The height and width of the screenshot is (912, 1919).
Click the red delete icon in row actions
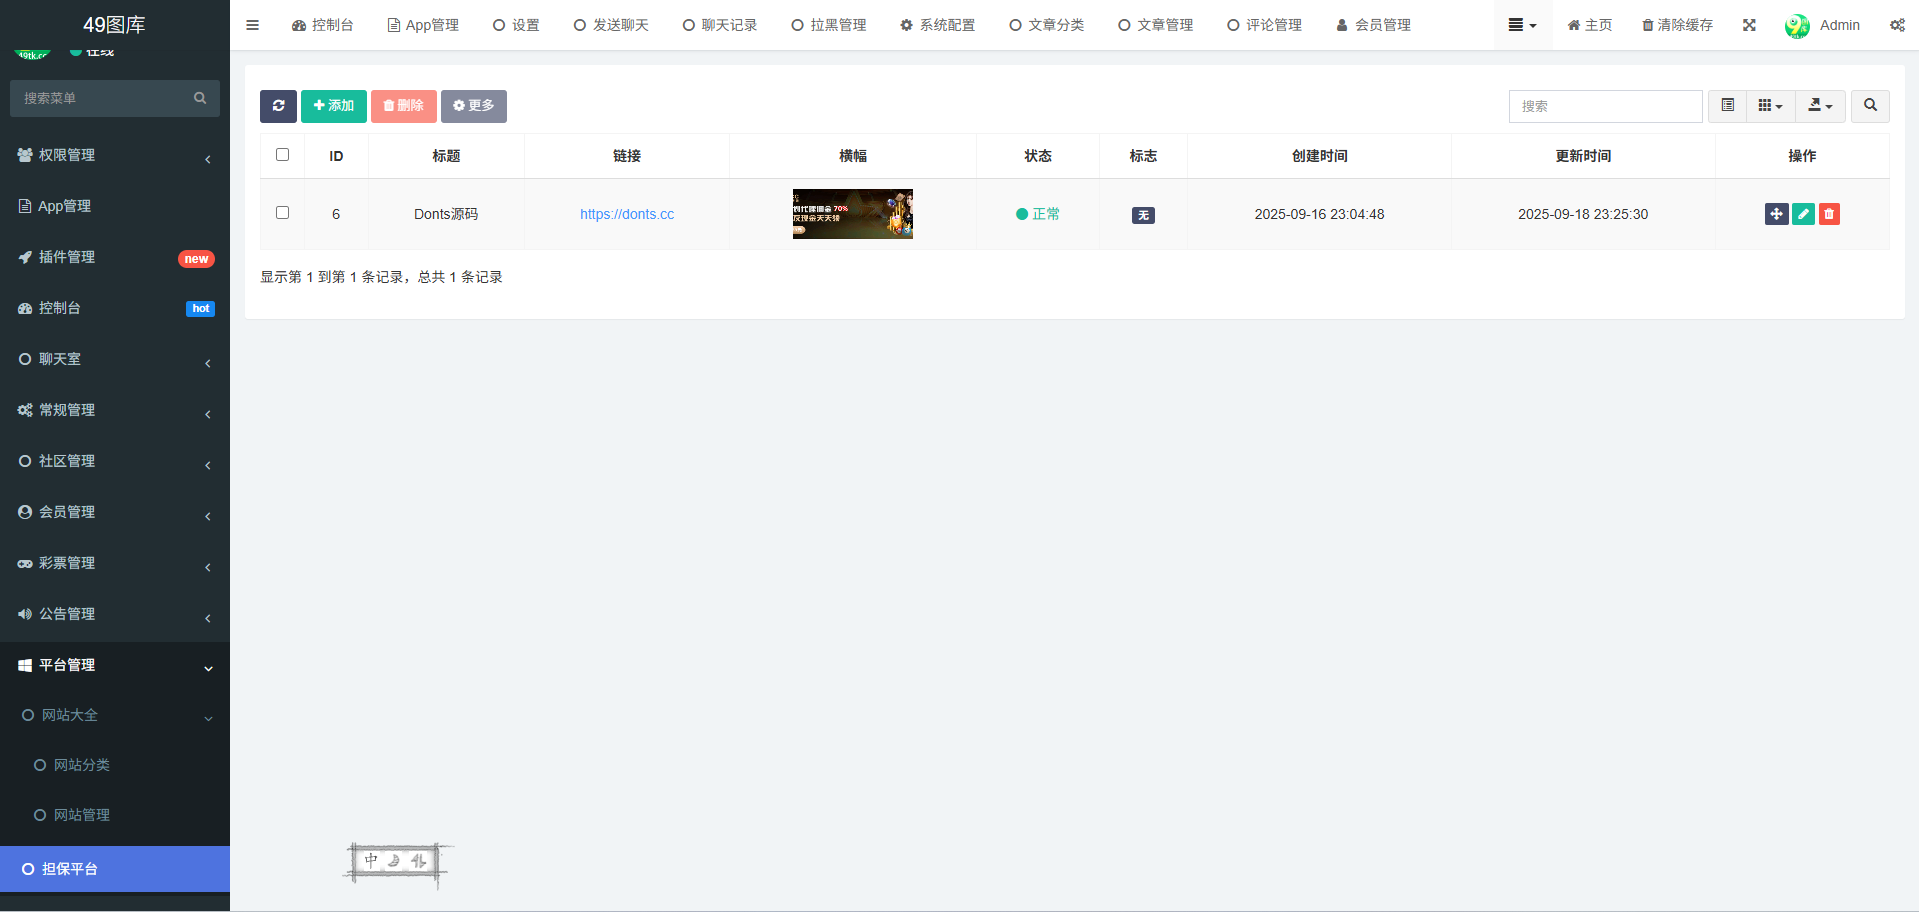click(1829, 214)
